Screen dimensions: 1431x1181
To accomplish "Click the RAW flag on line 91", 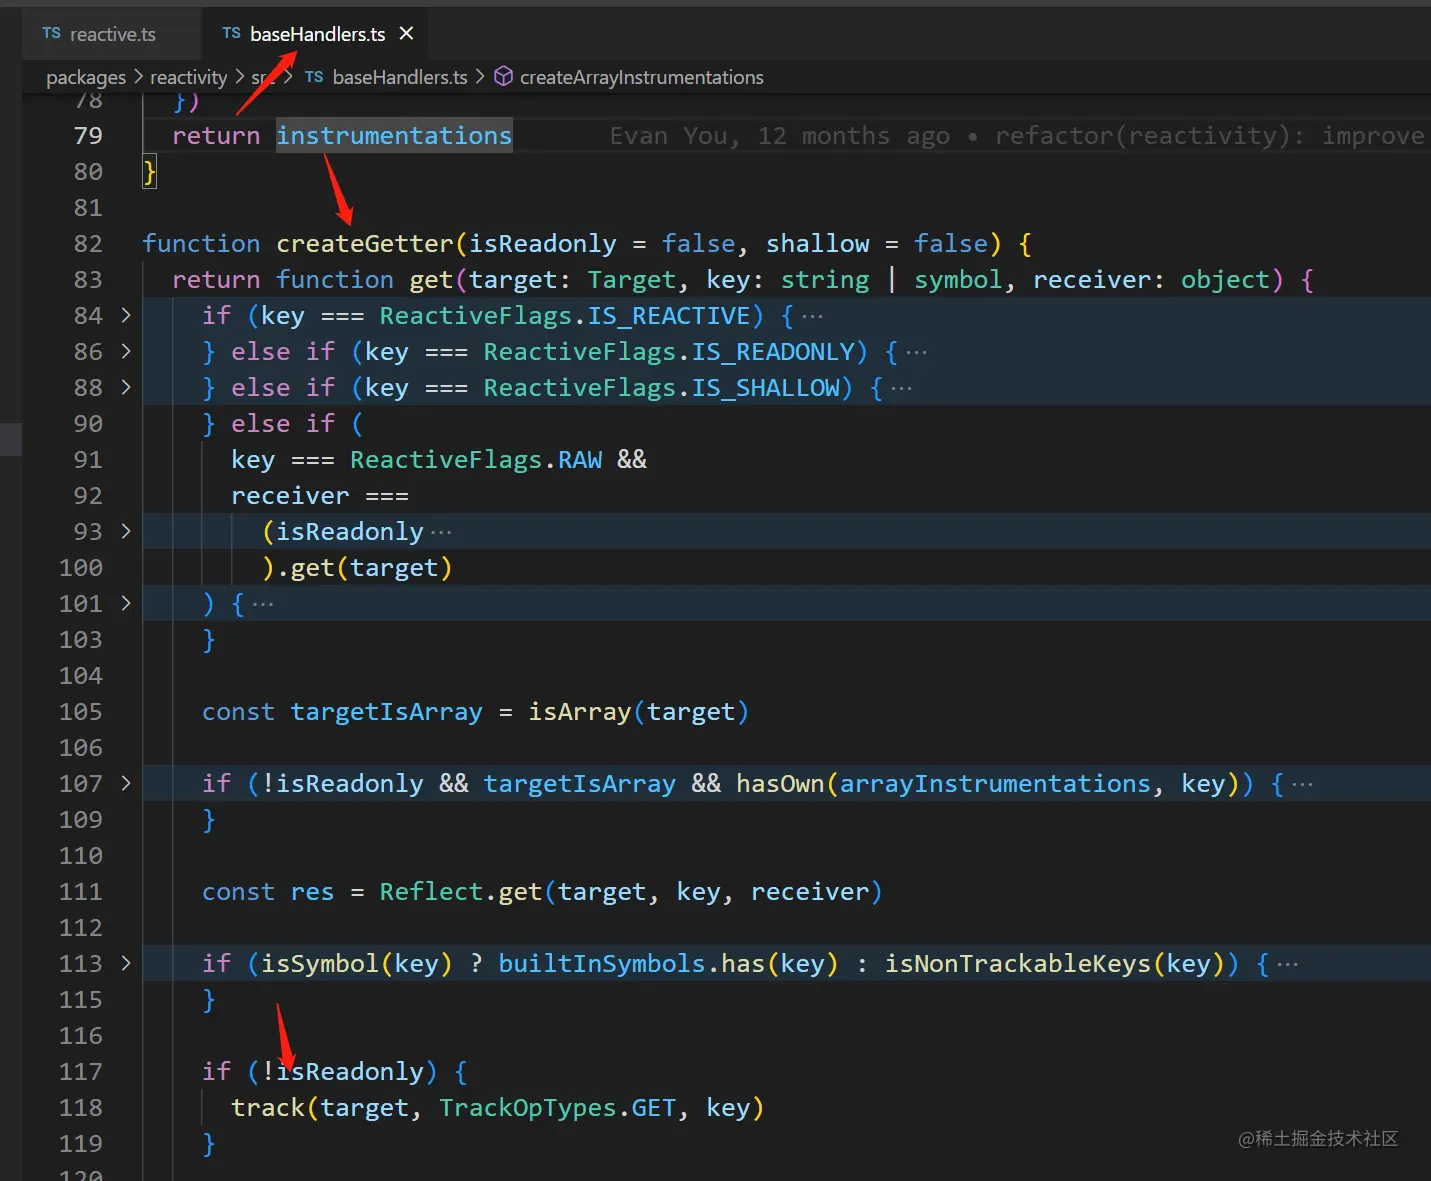I will (x=580, y=459).
